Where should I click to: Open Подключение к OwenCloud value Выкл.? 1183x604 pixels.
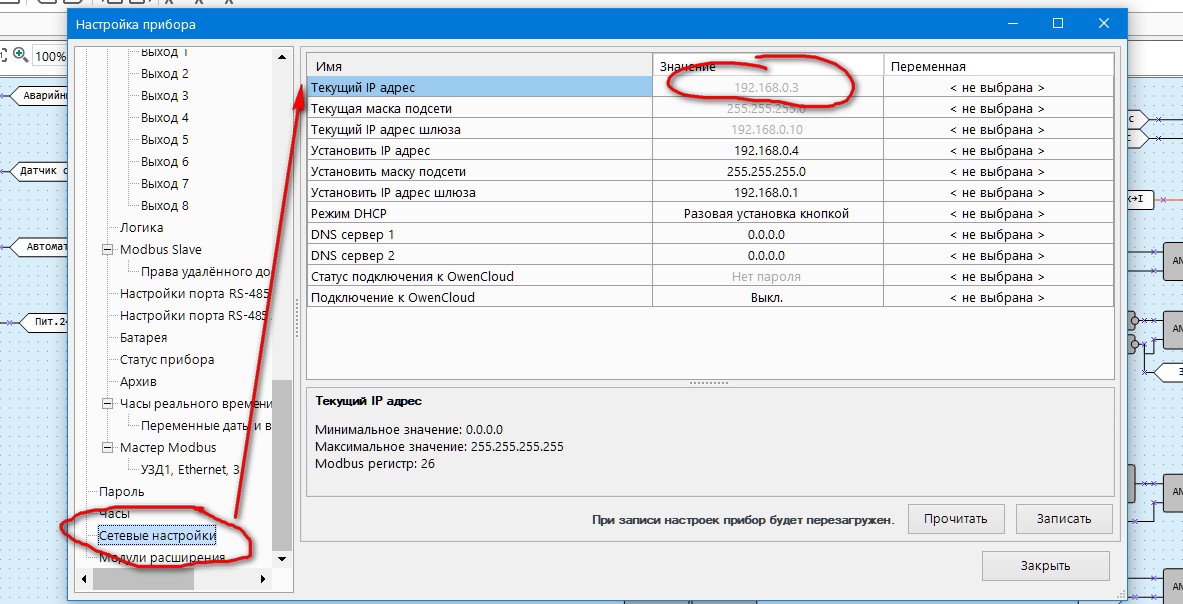coord(767,298)
